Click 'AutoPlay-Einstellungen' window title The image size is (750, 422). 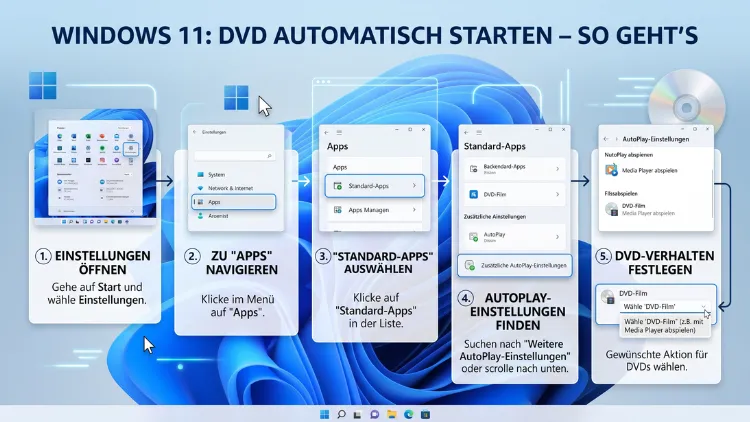655,139
